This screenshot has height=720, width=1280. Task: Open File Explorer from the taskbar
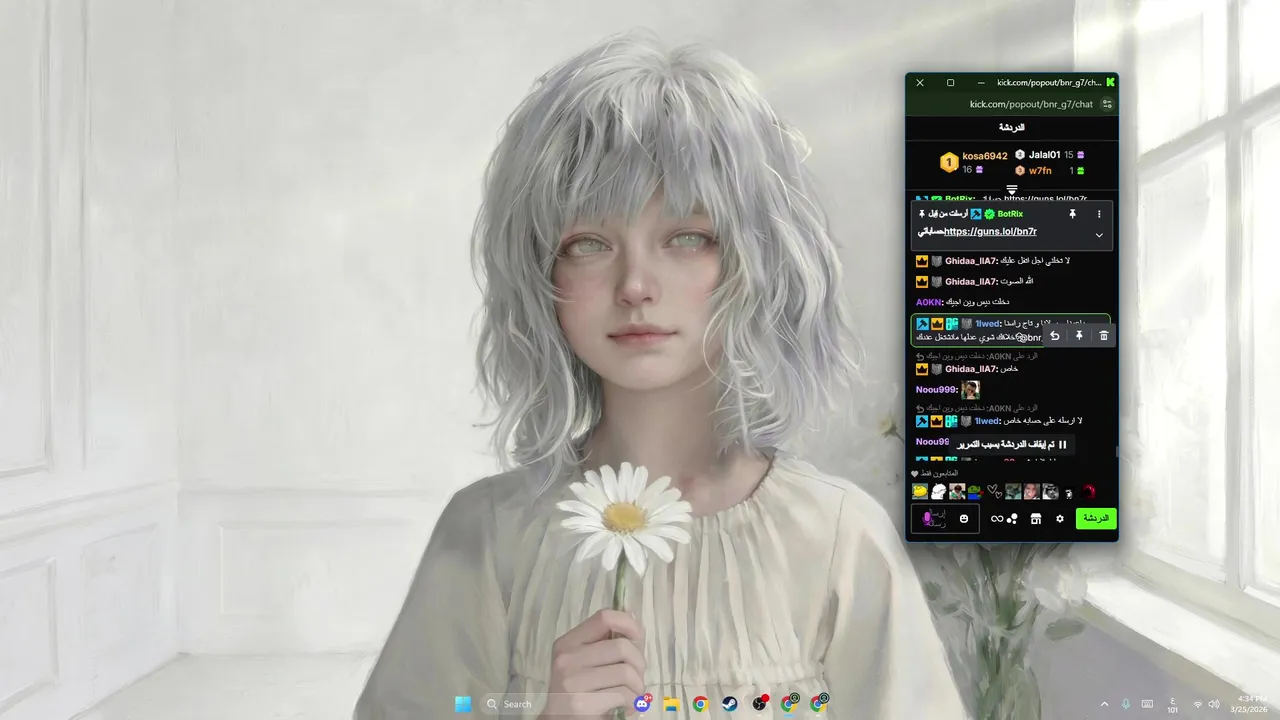(672, 704)
